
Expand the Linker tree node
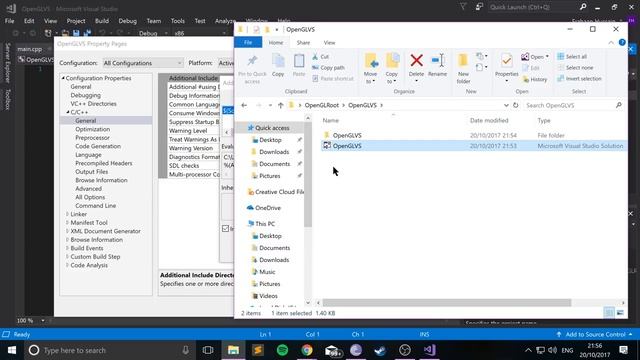[x=67, y=214]
